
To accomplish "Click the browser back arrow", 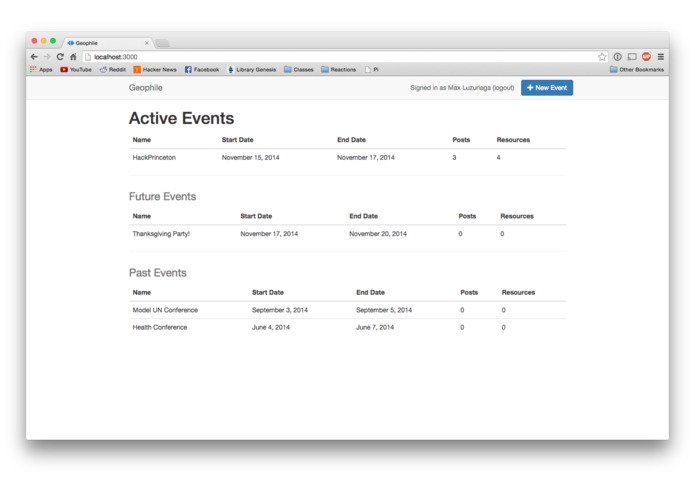I will pyautogui.click(x=34, y=57).
